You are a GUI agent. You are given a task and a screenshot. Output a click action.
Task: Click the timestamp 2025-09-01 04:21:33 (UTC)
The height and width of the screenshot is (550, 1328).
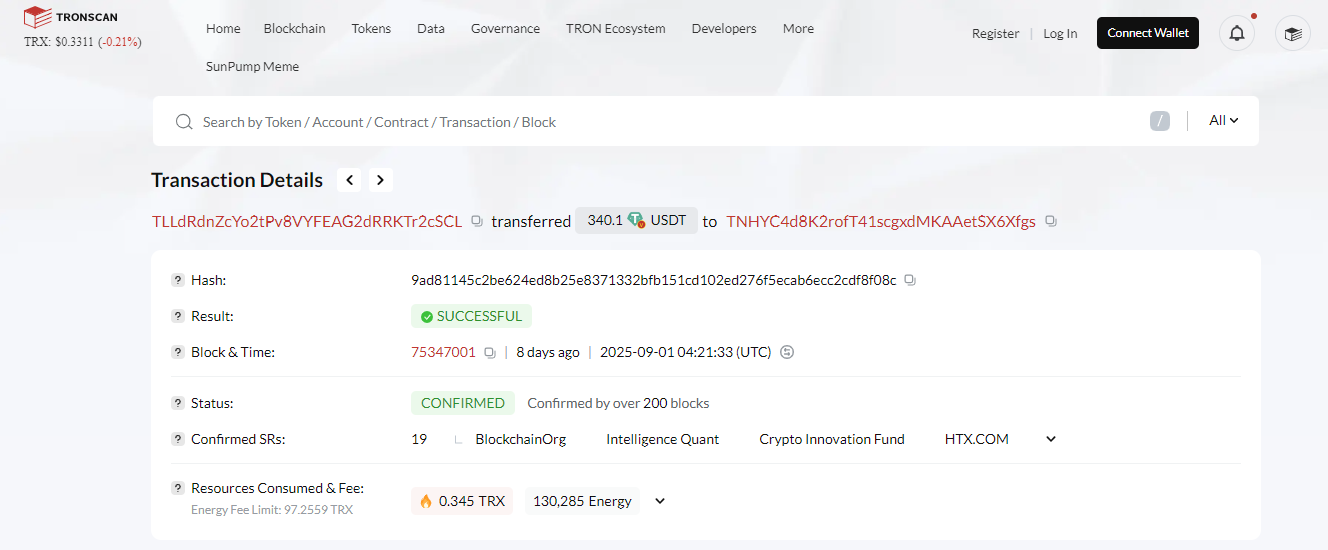(x=685, y=352)
